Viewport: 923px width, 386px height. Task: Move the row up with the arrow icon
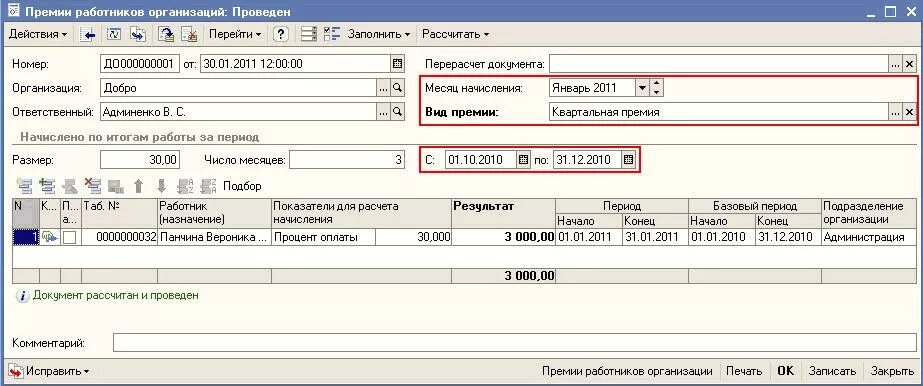coord(138,187)
